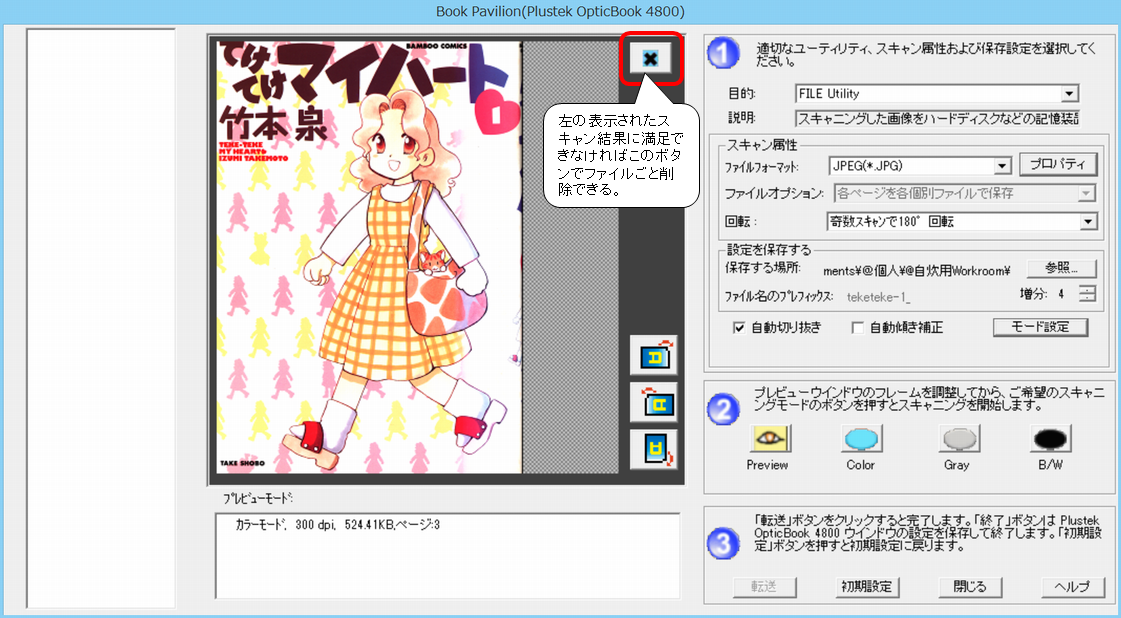
Task: Start a Color scan with the blue oval
Action: [x=861, y=438]
